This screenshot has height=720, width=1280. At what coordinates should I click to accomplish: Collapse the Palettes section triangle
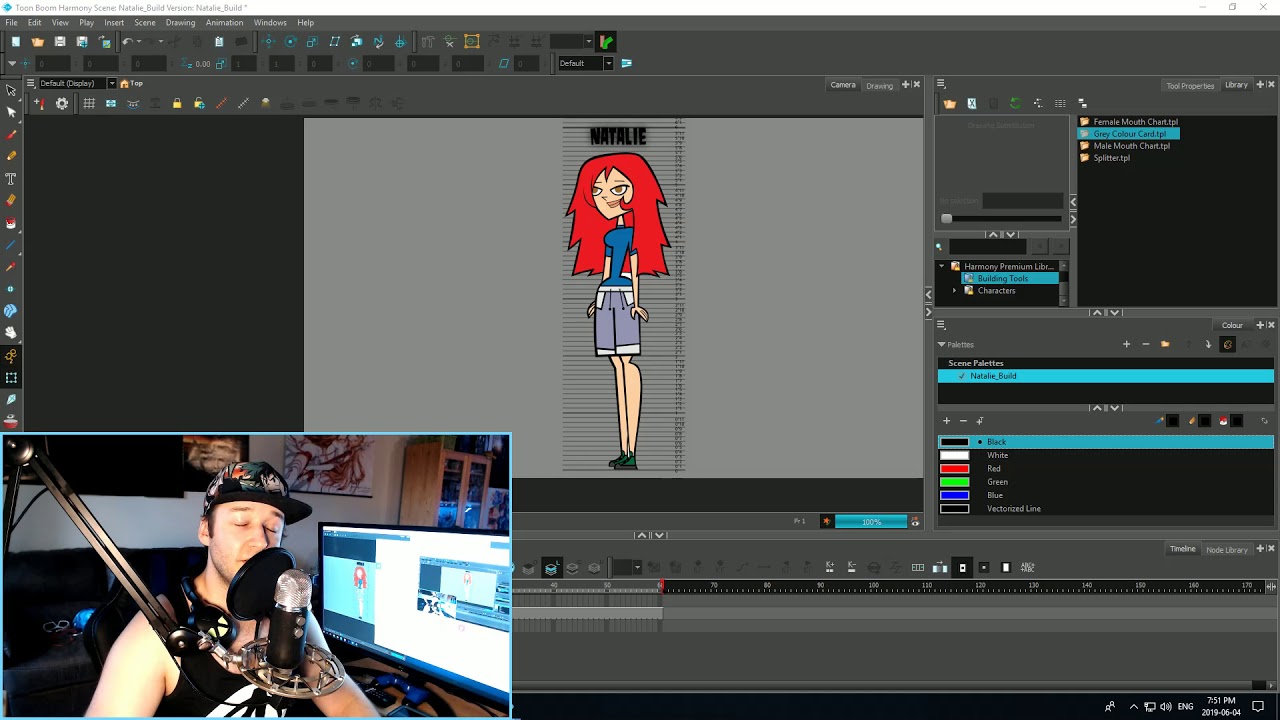941,345
